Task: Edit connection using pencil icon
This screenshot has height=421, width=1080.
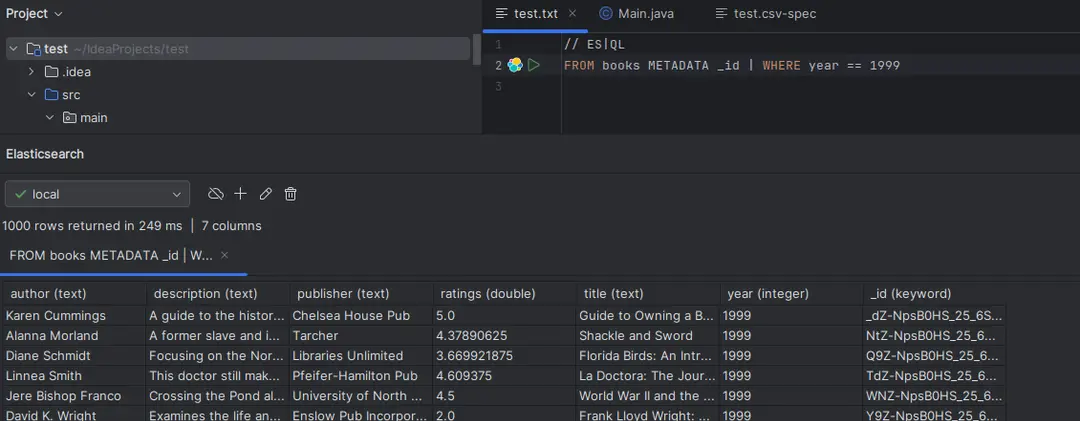Action: pos(266,194)
